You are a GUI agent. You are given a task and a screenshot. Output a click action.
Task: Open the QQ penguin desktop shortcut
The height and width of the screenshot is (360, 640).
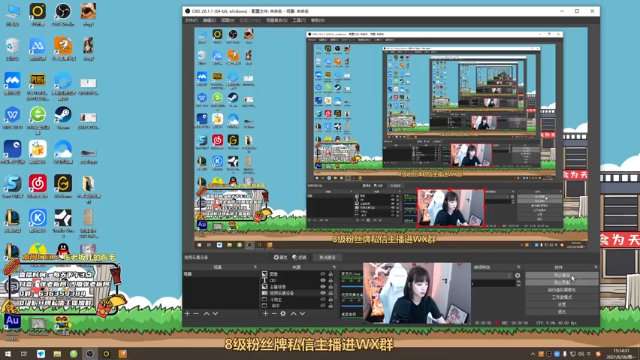[63, 250]
